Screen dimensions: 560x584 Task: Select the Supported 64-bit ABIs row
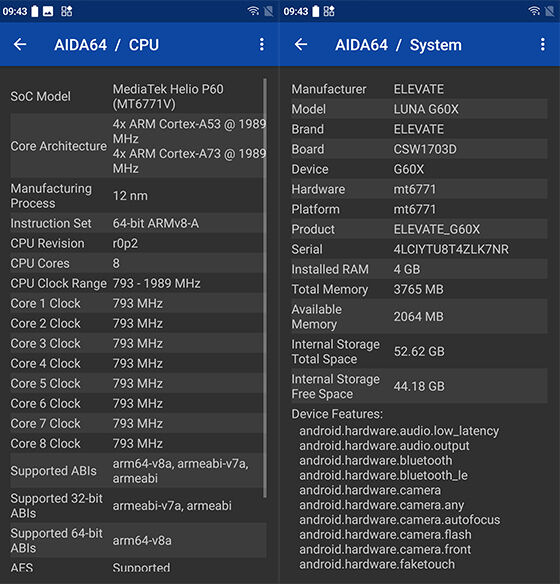[138, 541]
